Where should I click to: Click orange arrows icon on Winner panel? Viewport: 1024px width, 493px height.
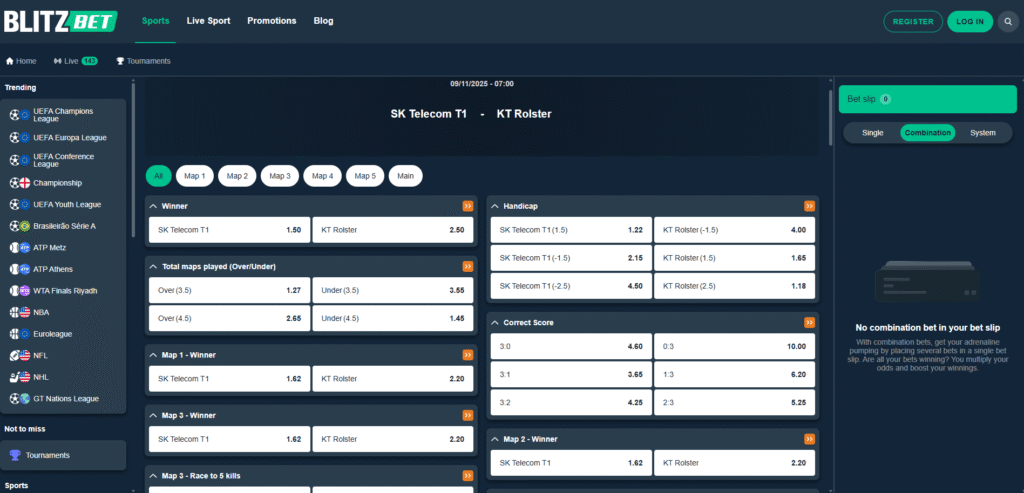point(468,206)
